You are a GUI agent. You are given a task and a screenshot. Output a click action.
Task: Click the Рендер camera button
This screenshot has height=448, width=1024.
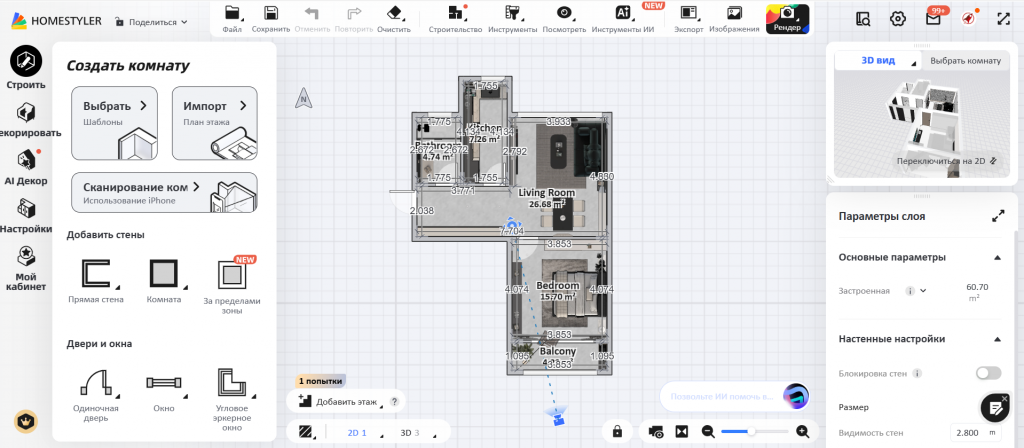click(787, 17)
